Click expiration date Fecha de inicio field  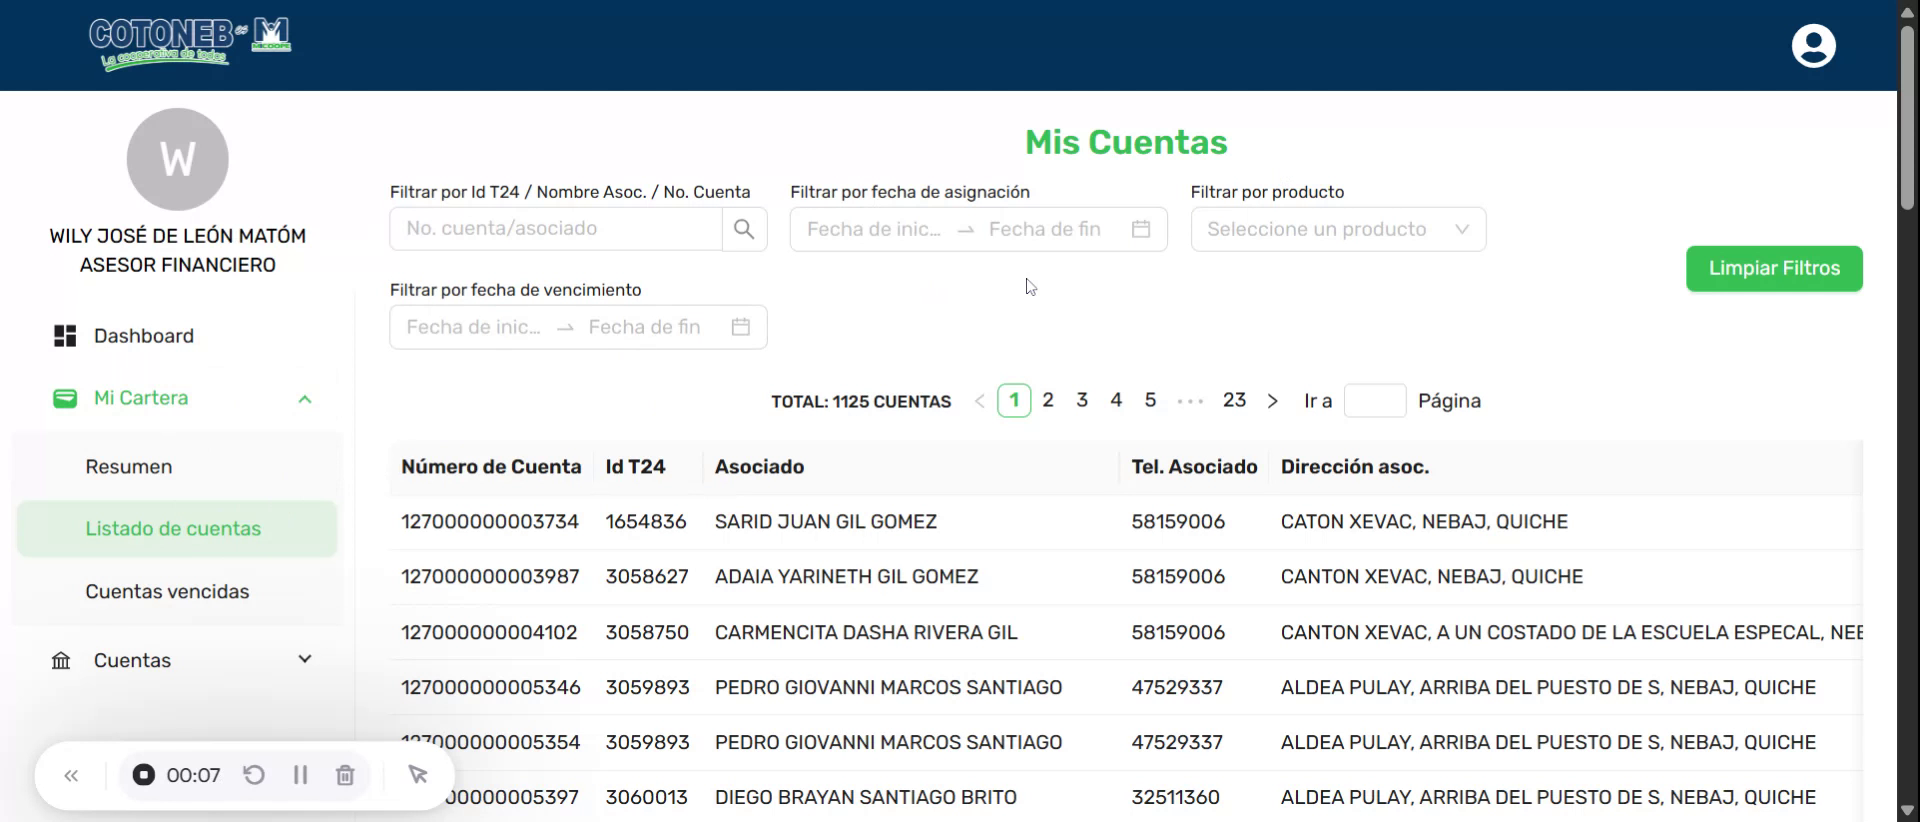[474, 327]
